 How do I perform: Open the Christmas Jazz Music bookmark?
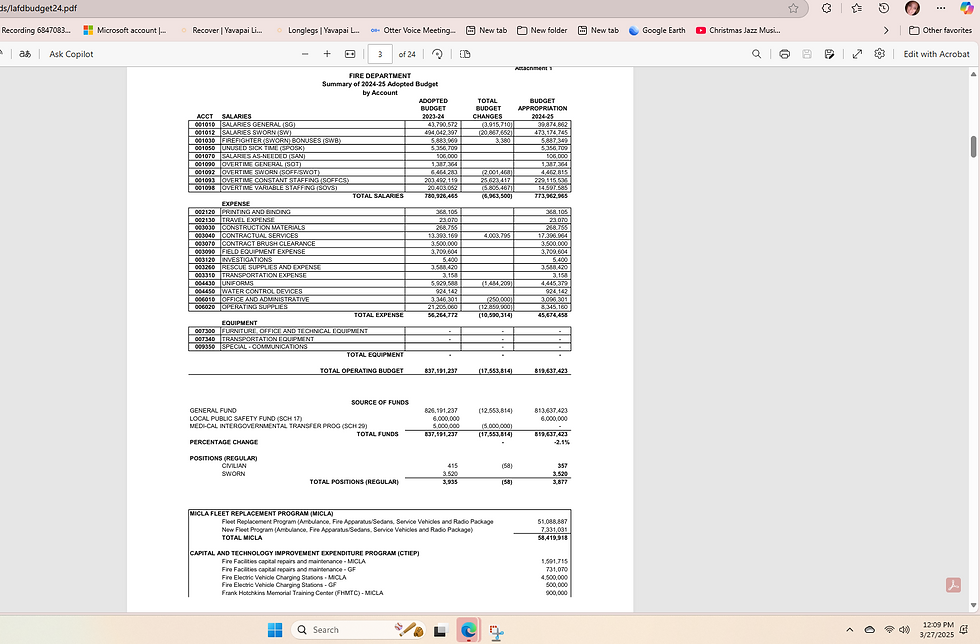[738, 30]
